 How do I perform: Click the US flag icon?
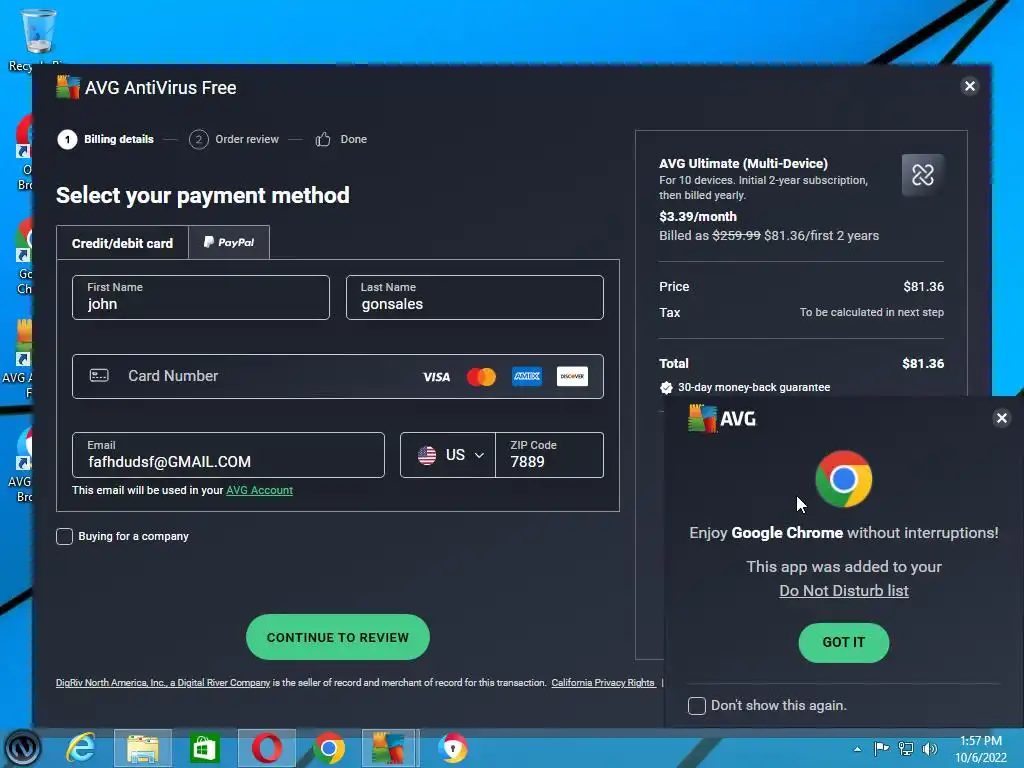coord(427,455)
